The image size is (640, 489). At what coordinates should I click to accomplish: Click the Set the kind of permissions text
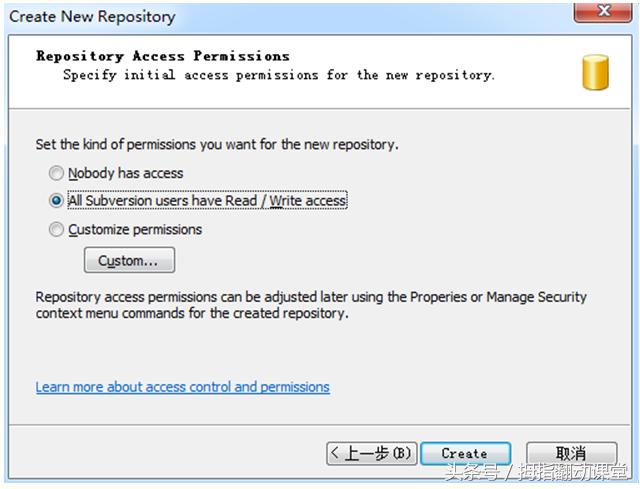(217, 144)
